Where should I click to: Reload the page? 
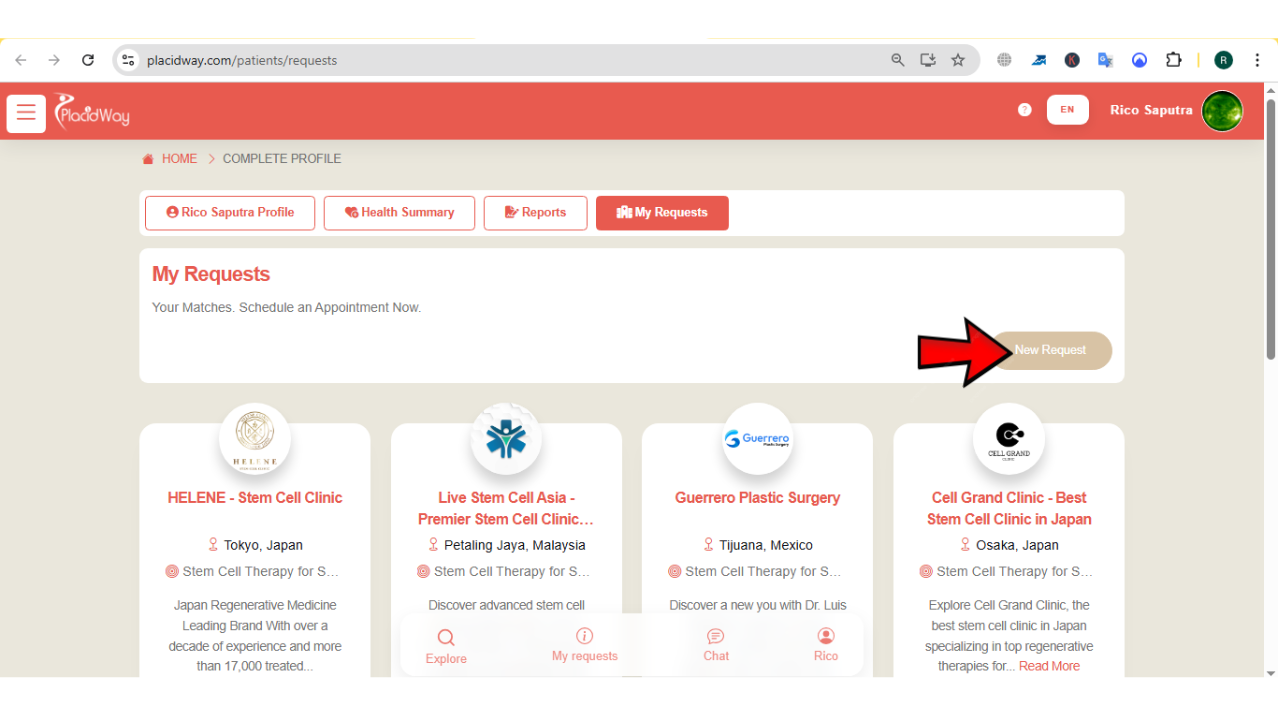pyautogui.click(x=88, y=60)
